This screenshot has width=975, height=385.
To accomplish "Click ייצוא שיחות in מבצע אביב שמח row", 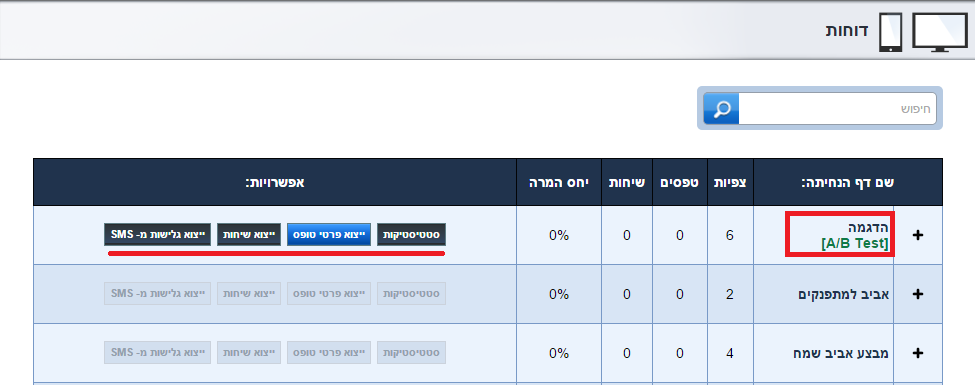I will pos(249,353).
